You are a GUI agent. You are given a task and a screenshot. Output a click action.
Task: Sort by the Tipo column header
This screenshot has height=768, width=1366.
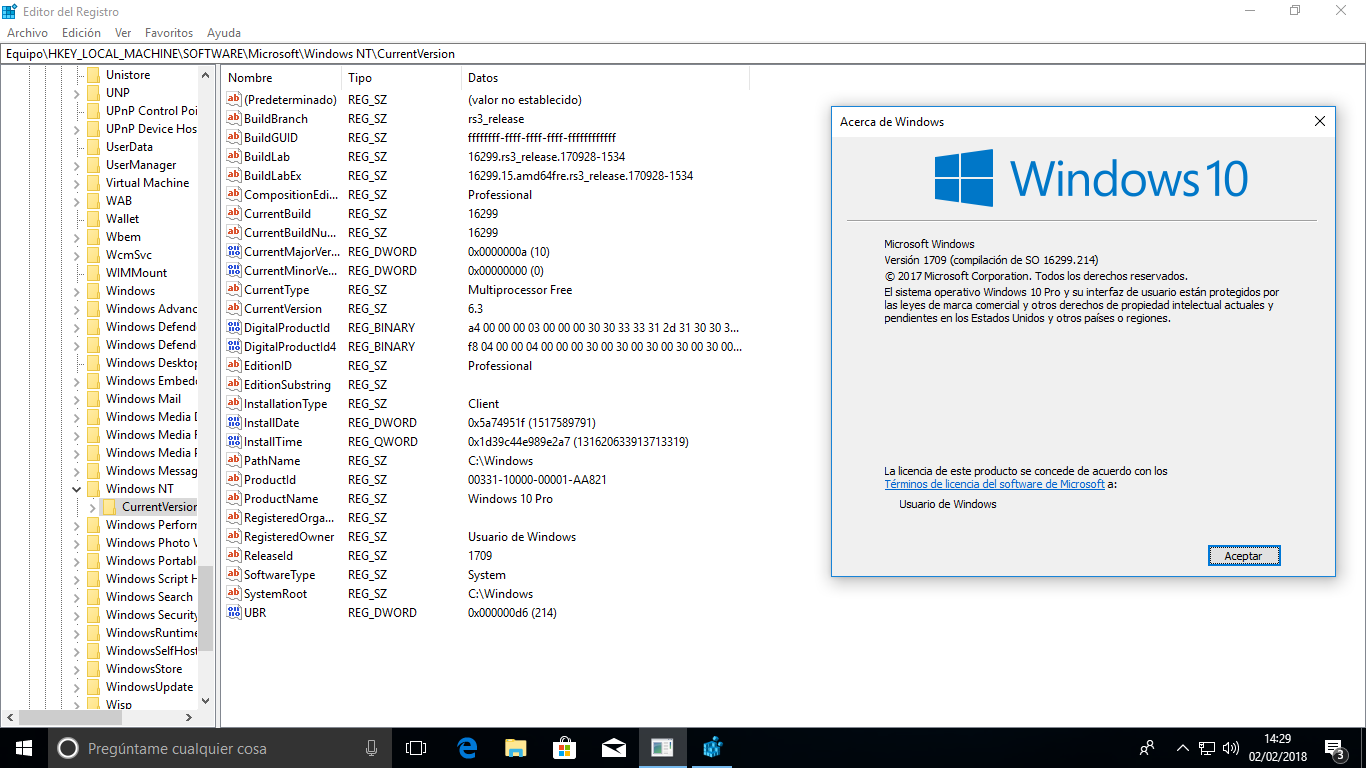tap(402, 78)
